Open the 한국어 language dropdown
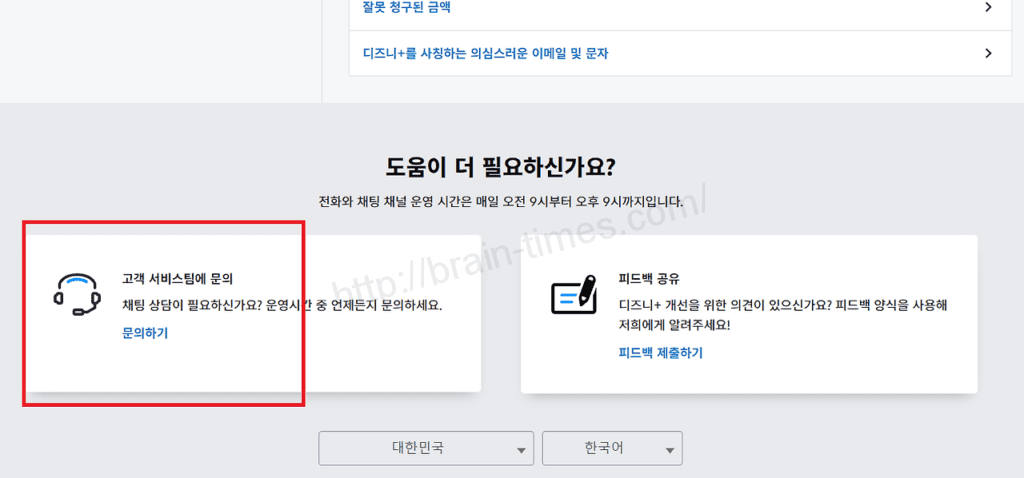 click(x=604, y=448)
